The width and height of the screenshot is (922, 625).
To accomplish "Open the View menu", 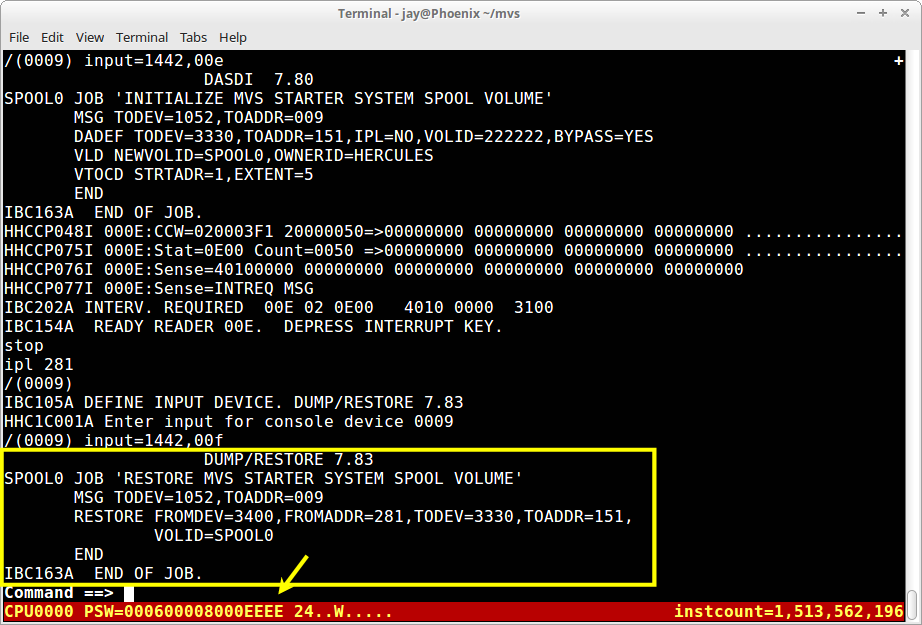I will click(x=89, y=38).
